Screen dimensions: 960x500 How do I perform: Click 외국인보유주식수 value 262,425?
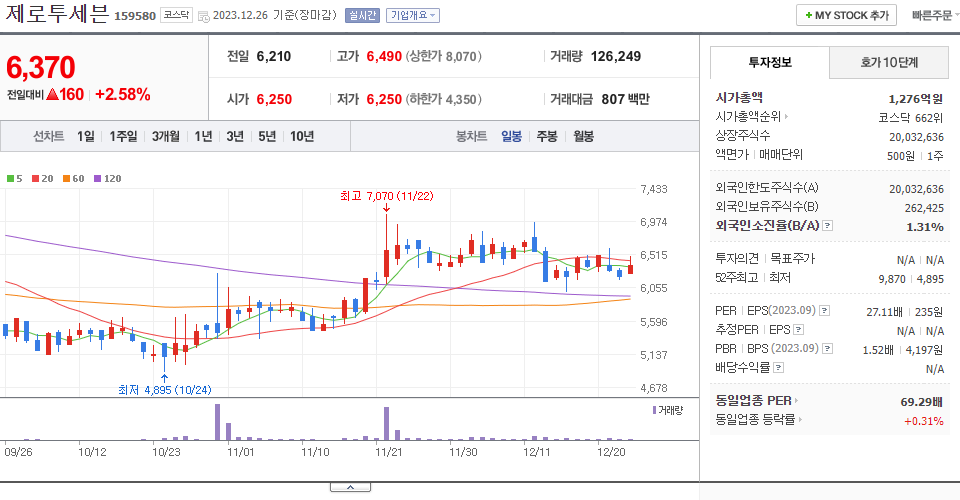click(x=924, y=208)
